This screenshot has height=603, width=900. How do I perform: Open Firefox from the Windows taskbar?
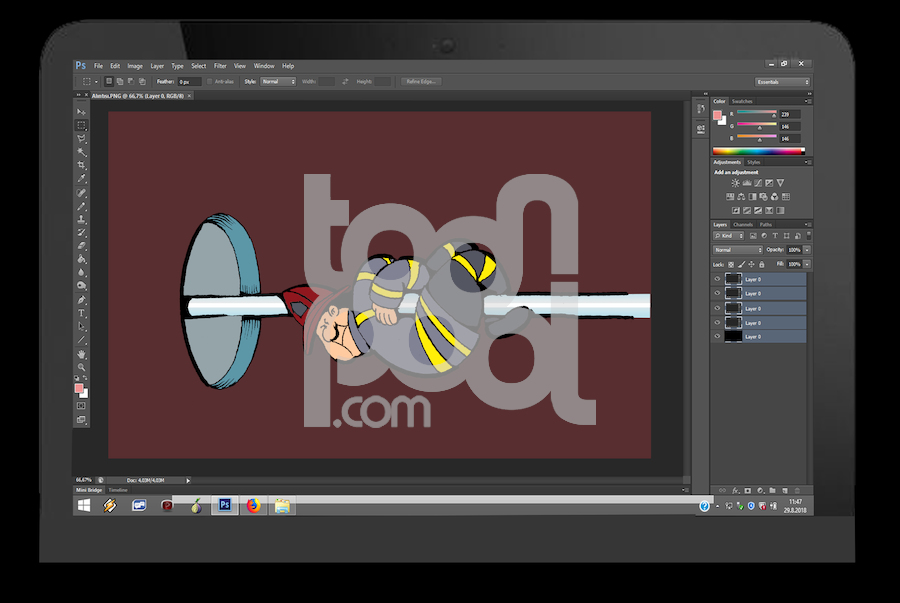pyautogui.click(x=254, y=506)
